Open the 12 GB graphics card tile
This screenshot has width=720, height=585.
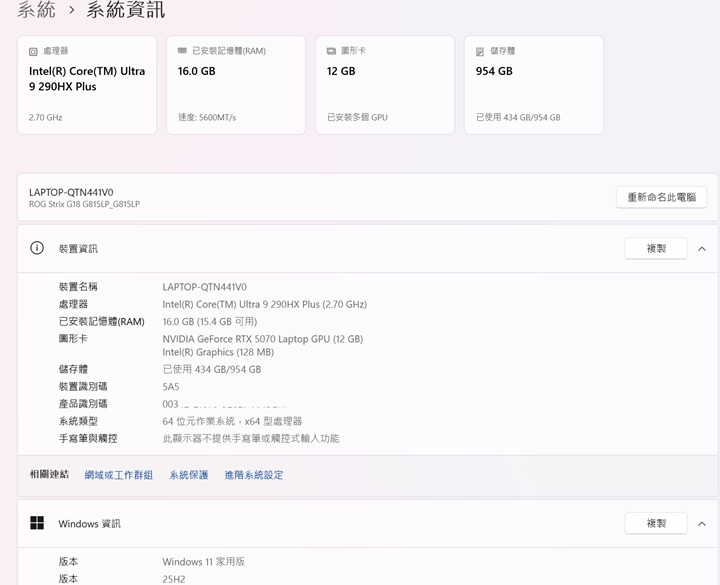click(x=385, y=85)
